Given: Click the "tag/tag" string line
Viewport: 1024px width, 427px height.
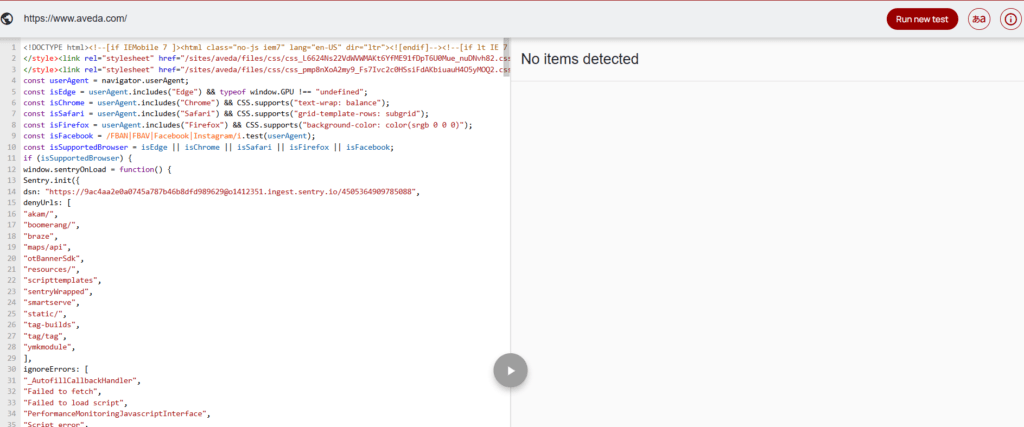Looking at the screenshot, I should click(45, 336).
